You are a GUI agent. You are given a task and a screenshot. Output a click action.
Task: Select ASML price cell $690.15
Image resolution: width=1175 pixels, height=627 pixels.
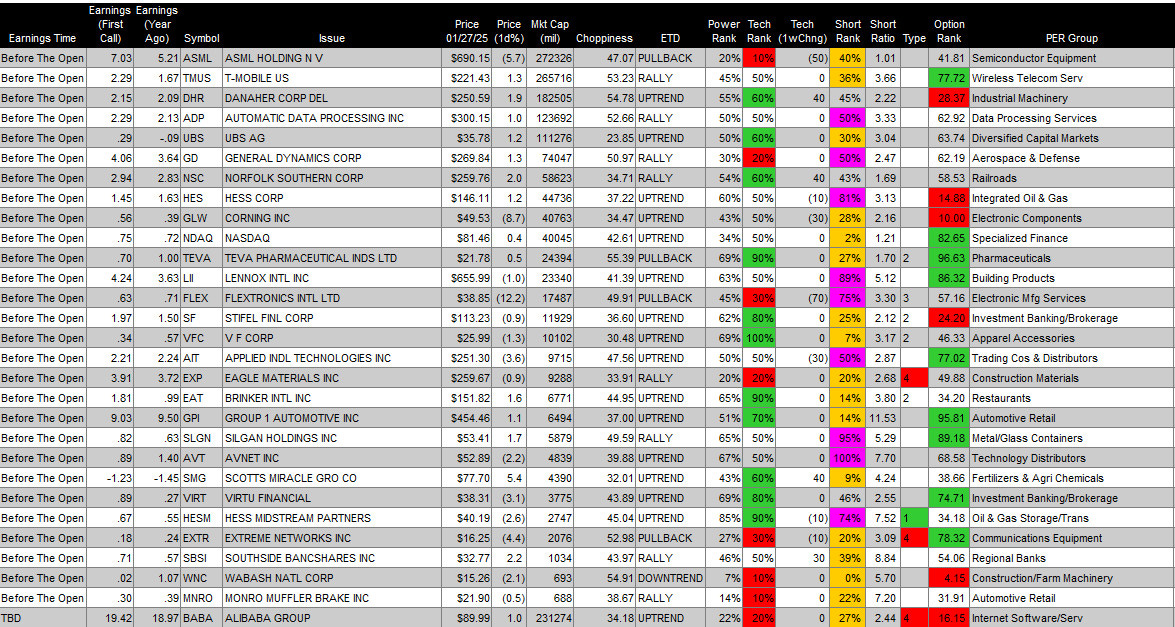click(466, 58)
